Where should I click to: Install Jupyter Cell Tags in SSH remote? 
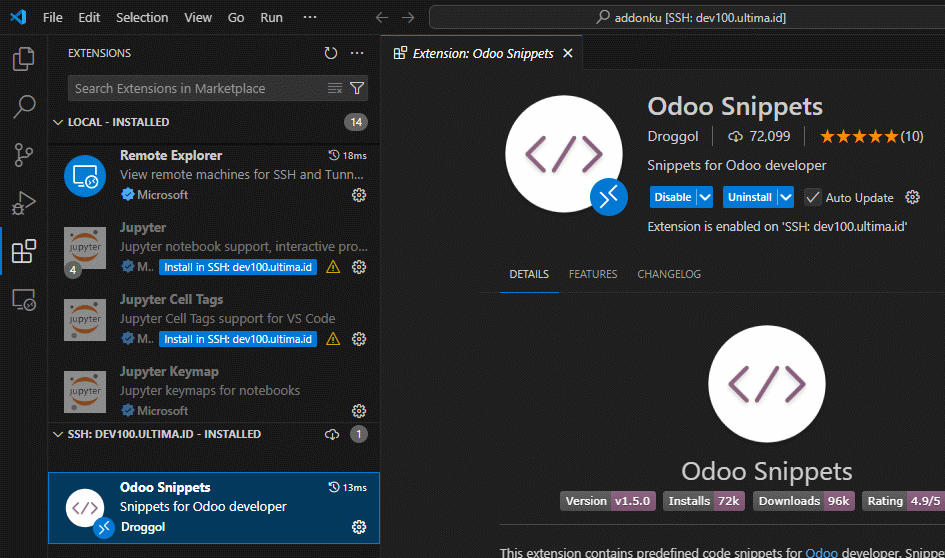point(238,339)
